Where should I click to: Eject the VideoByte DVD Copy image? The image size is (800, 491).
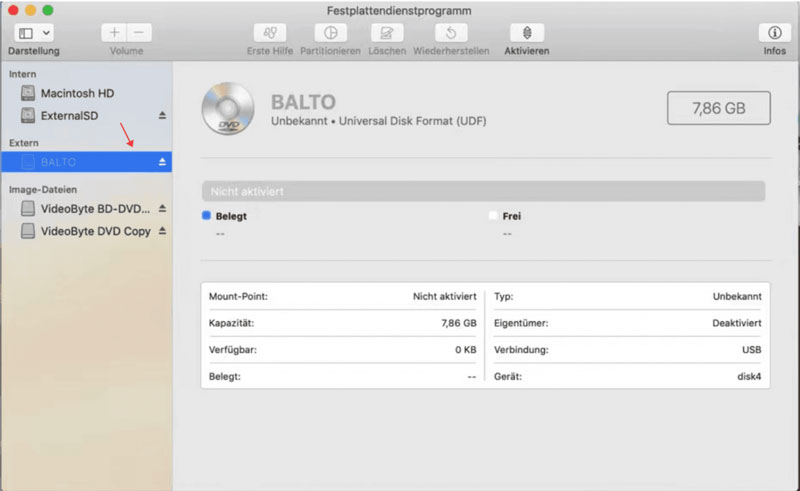click(162, 231)
